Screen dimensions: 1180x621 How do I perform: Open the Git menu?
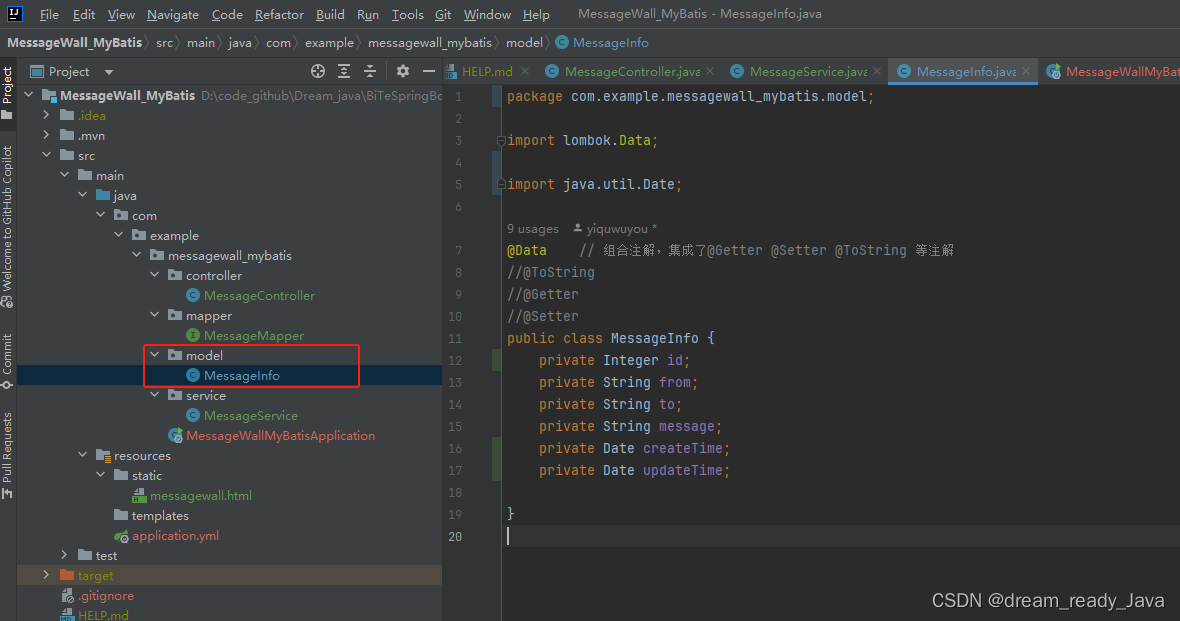point(443,14)
